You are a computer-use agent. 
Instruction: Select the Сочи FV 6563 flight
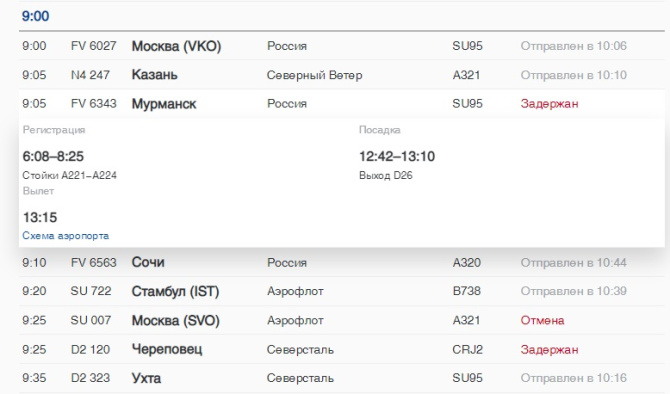(342, 262)
